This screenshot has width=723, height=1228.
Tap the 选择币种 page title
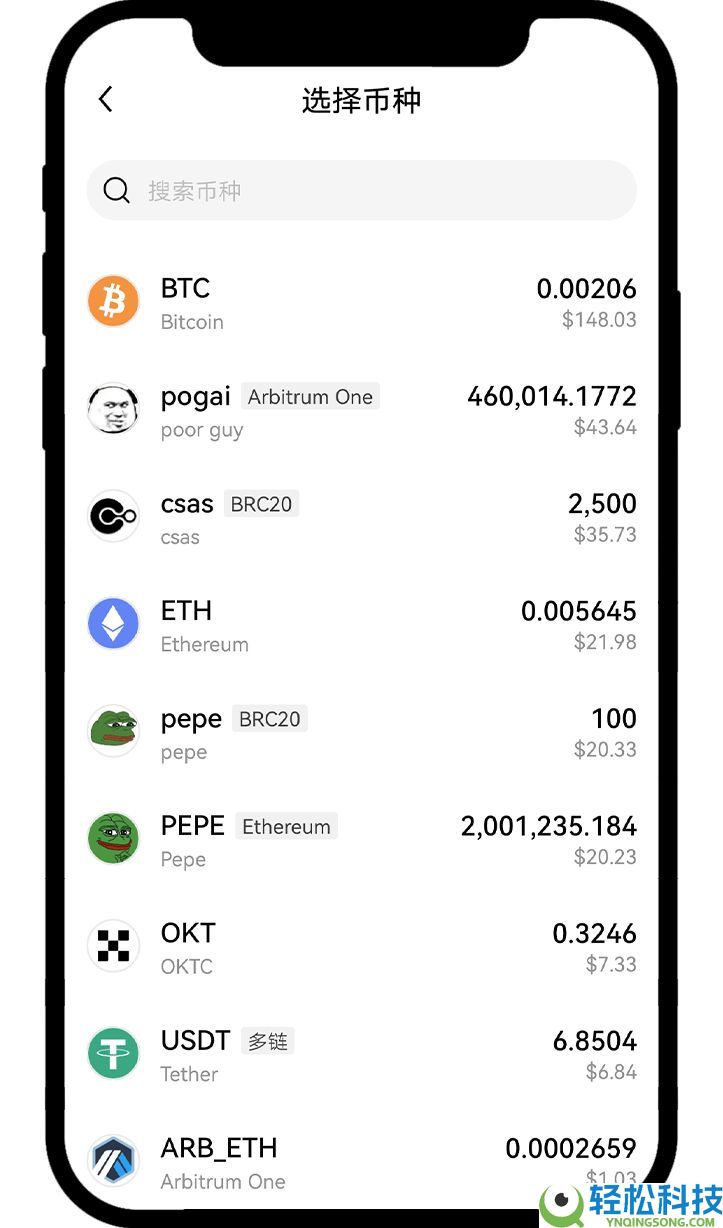pos(361,100)
